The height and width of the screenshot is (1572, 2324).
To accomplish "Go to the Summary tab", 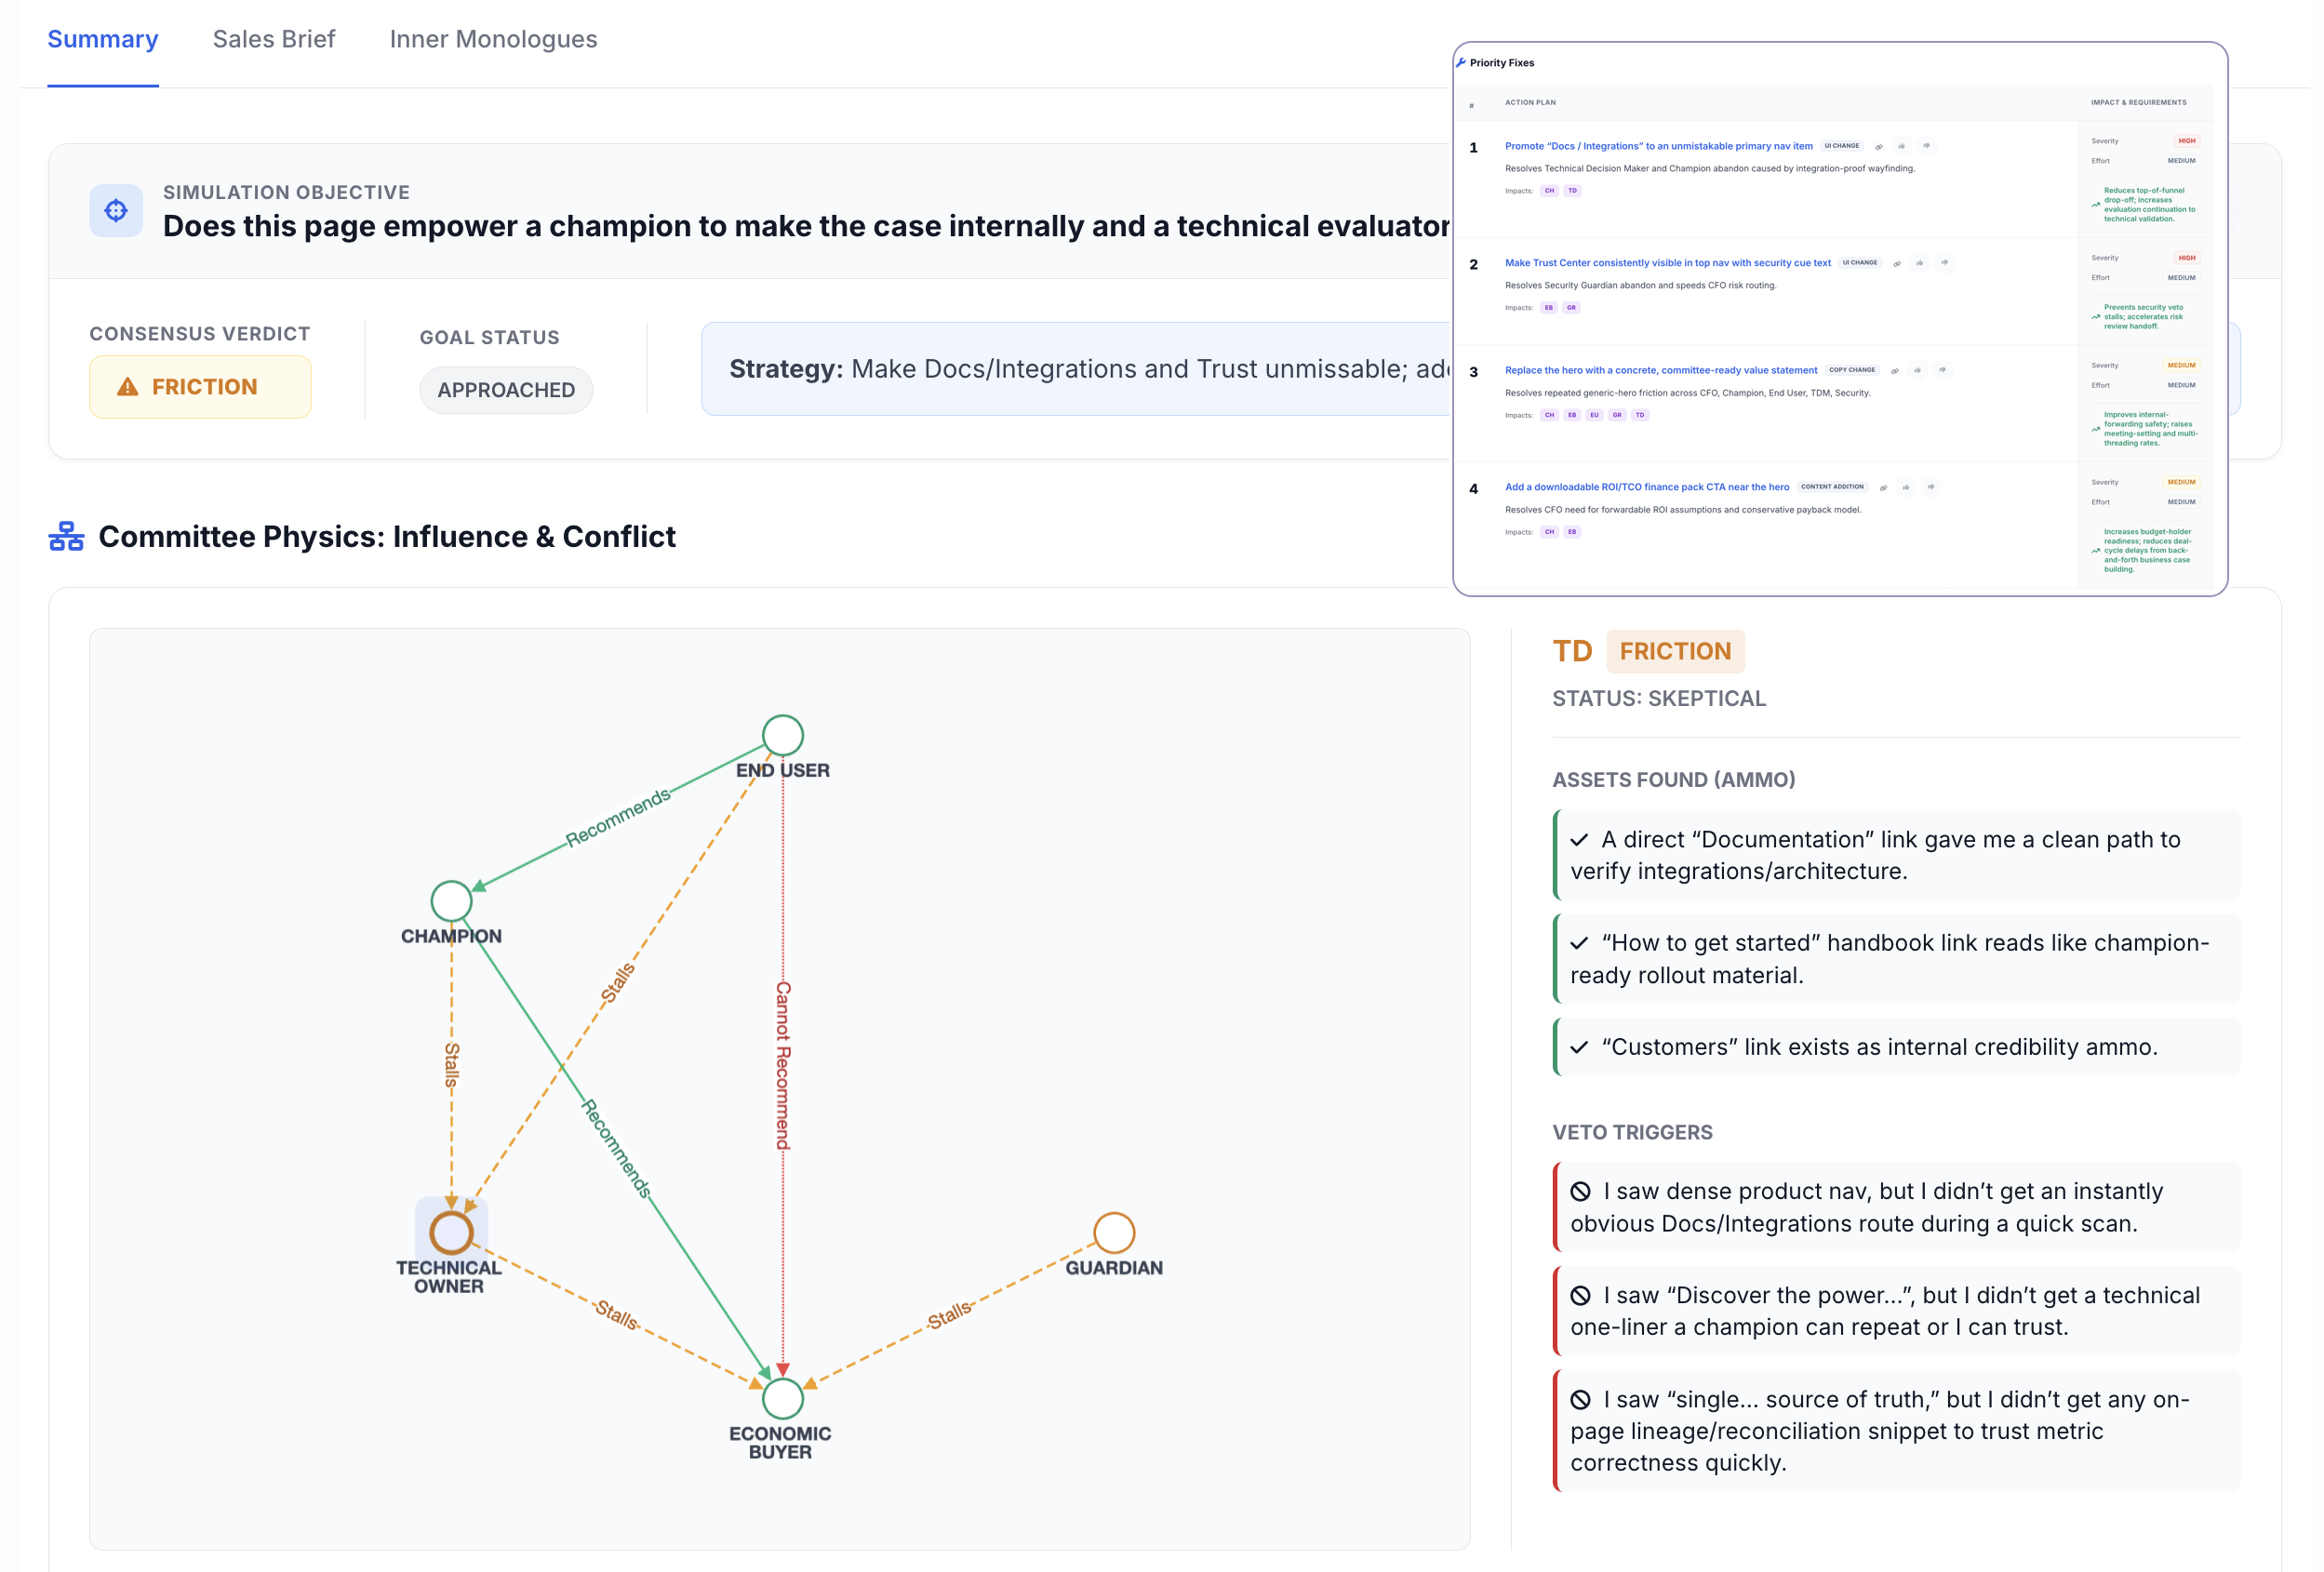I will pyautogui.click(x=103, y=39).
